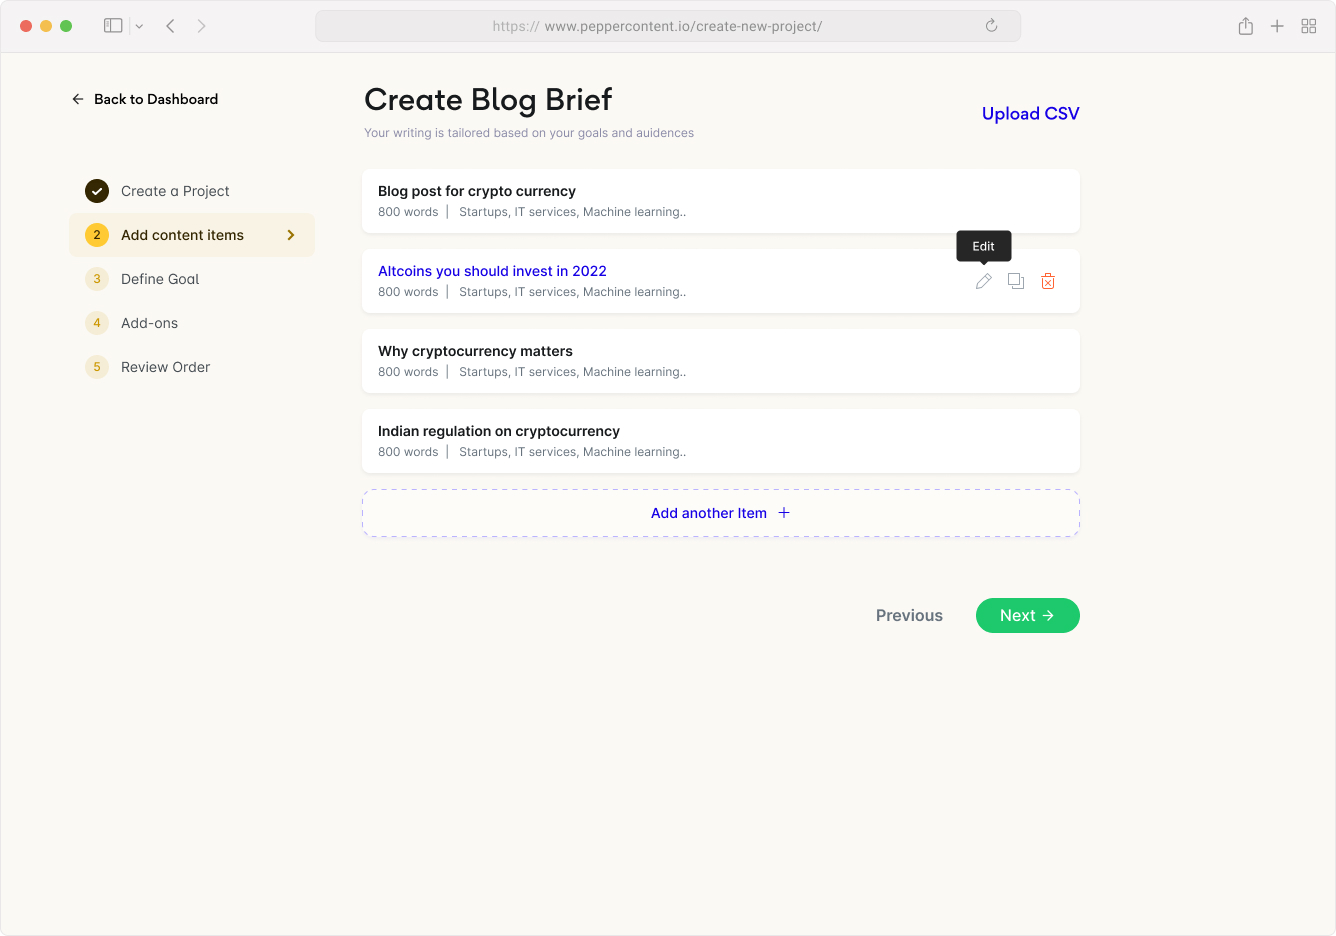Image resolution: width=1336 pixels, height=936 pixels.
Task: Duplicate the Altcoins item with the copy icon
Action: click(1016, 281)
